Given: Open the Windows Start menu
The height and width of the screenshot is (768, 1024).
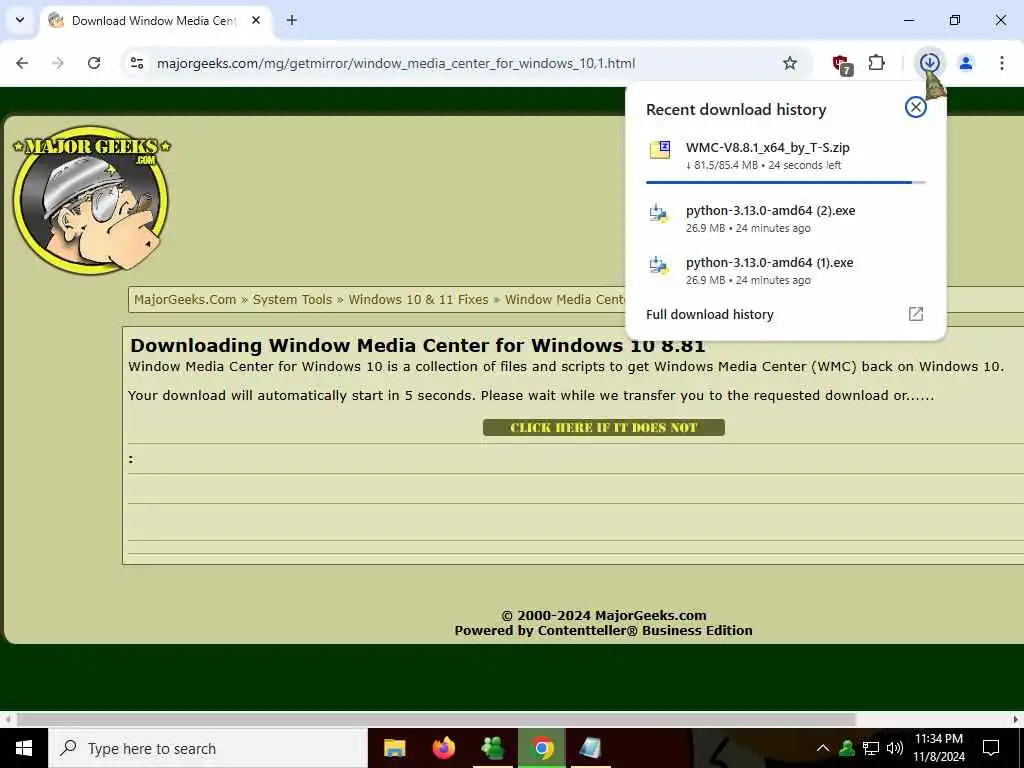Looking at the screenshot, I should click(x=24, y=748).
